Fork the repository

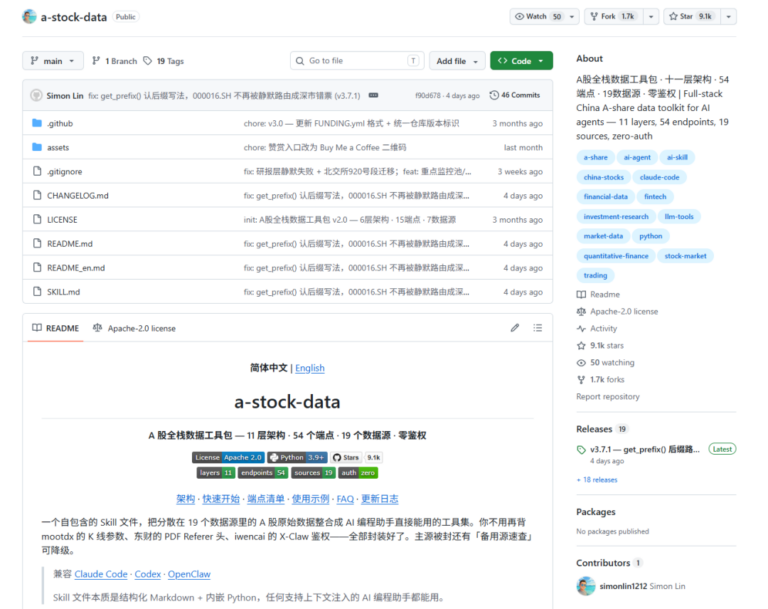(614, 16)
